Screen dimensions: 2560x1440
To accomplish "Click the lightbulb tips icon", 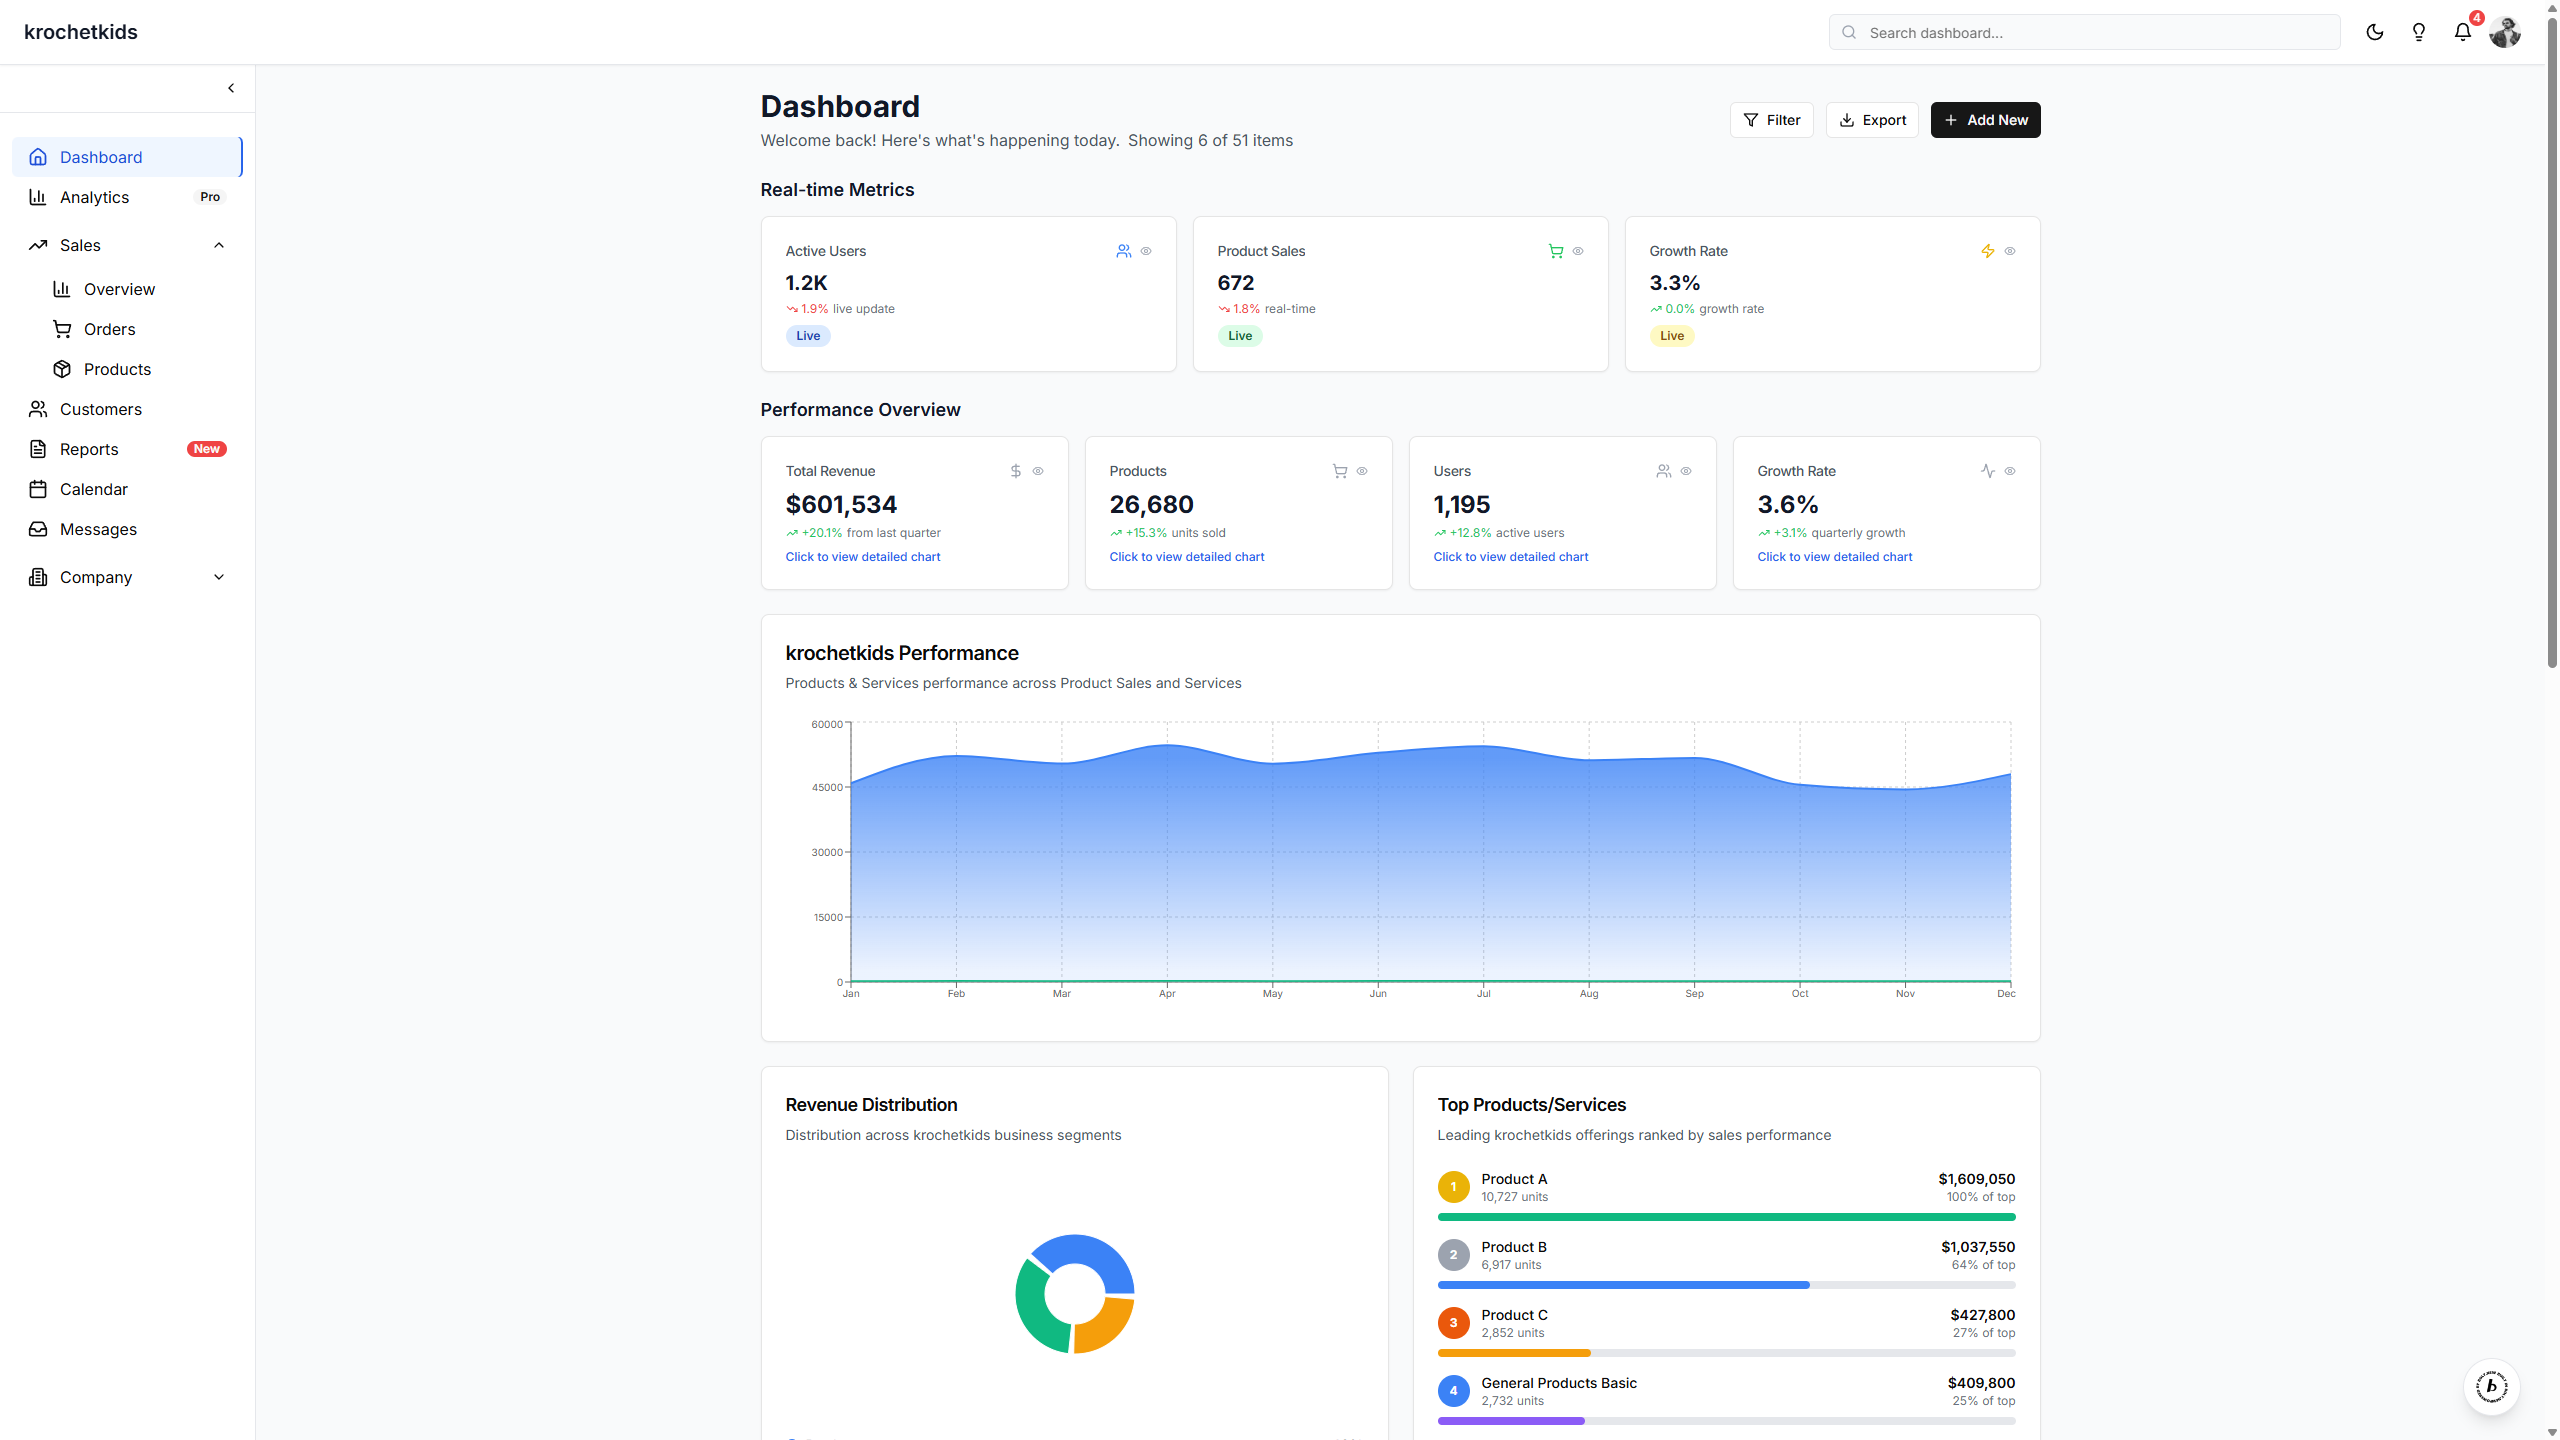I will coord(2418,32).
